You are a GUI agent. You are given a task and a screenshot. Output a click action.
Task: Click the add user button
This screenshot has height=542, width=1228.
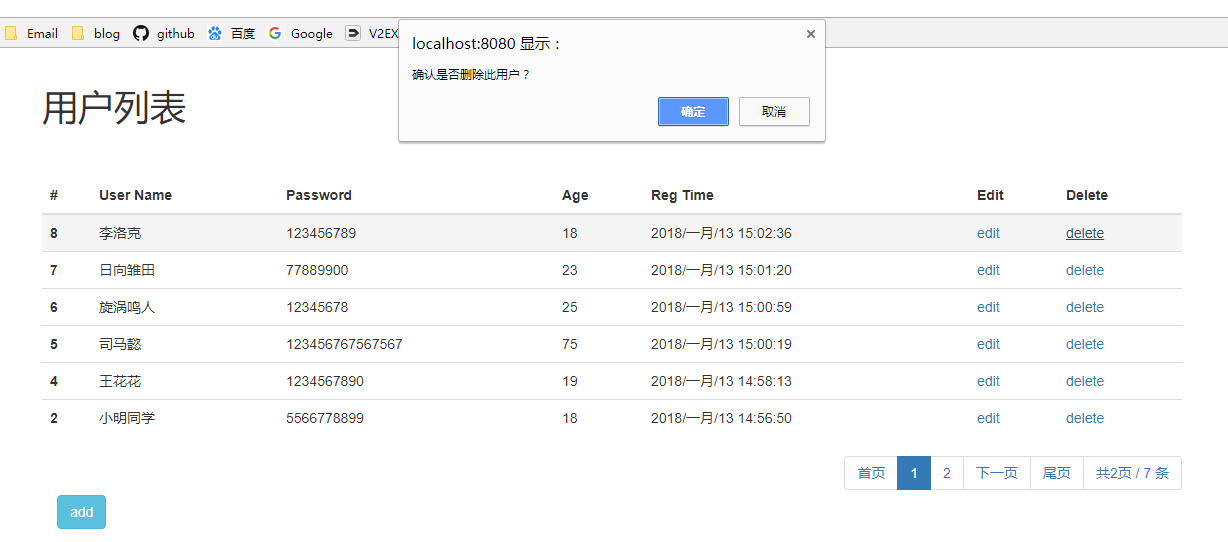[x=81, y=512]
